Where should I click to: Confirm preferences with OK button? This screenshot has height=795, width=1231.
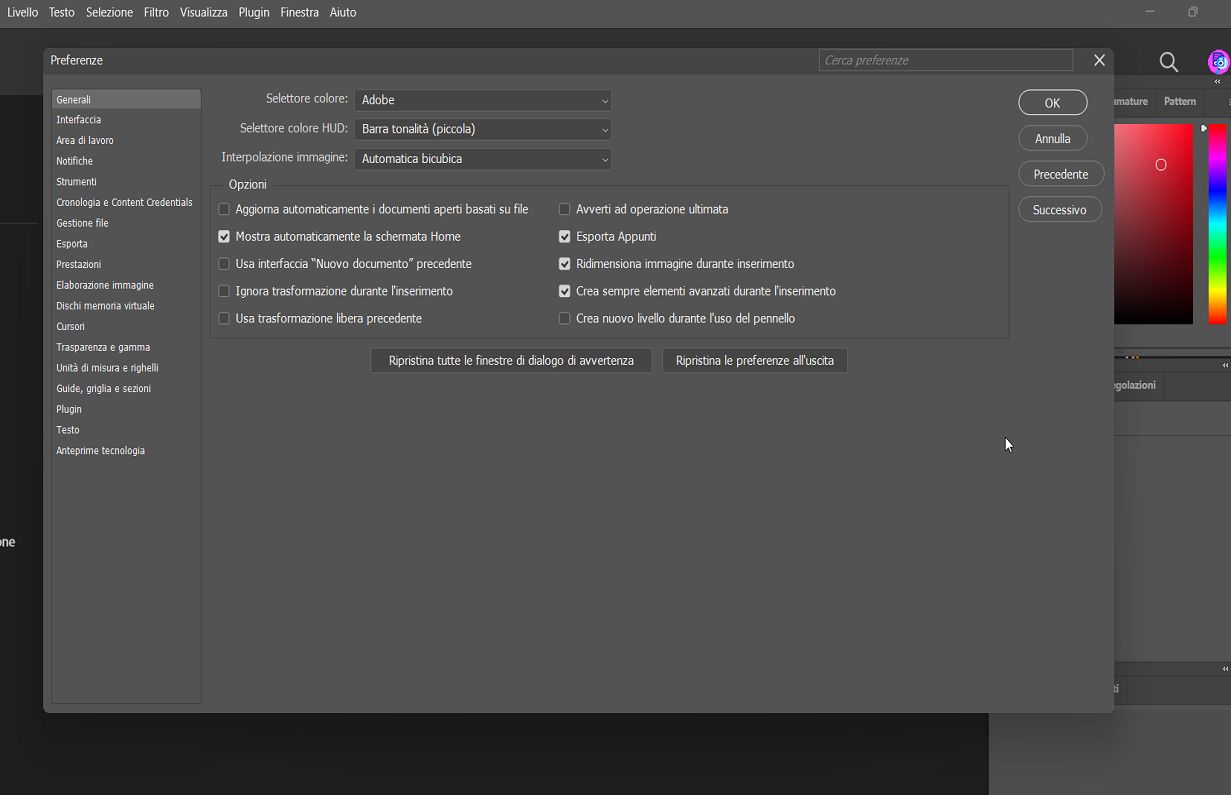tap(1053, 103)
